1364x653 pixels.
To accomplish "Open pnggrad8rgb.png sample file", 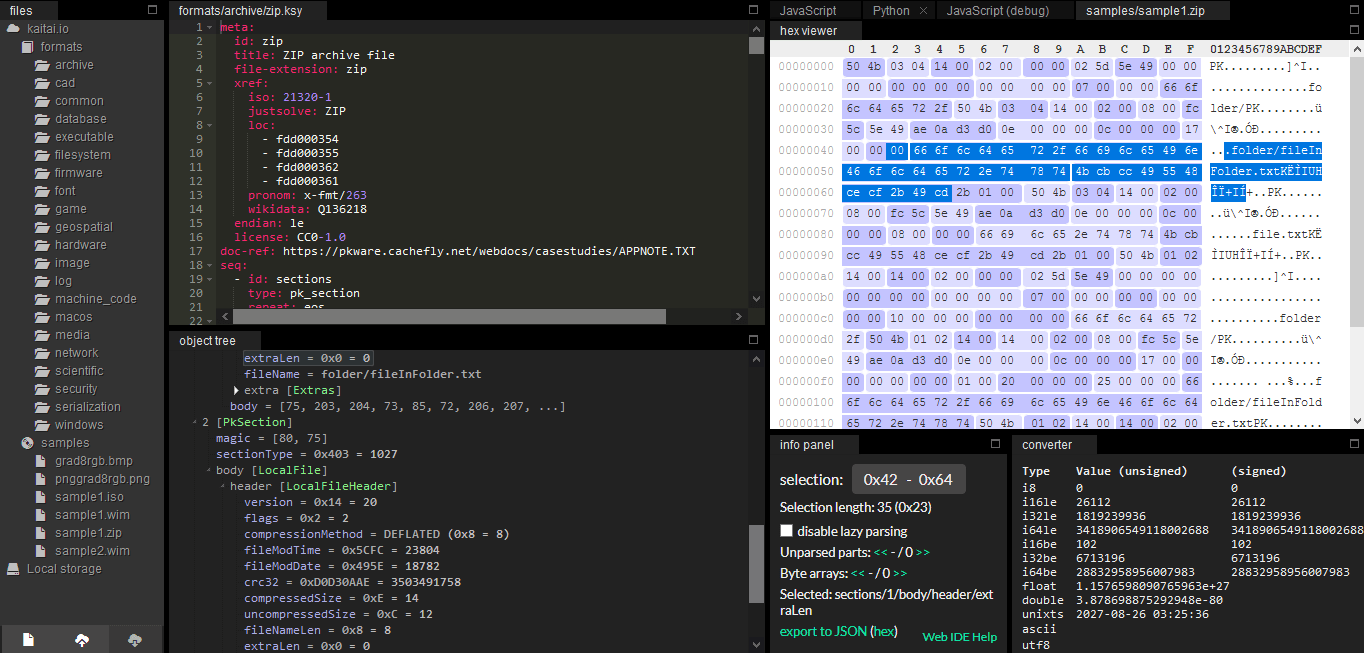I will [102, 479].
